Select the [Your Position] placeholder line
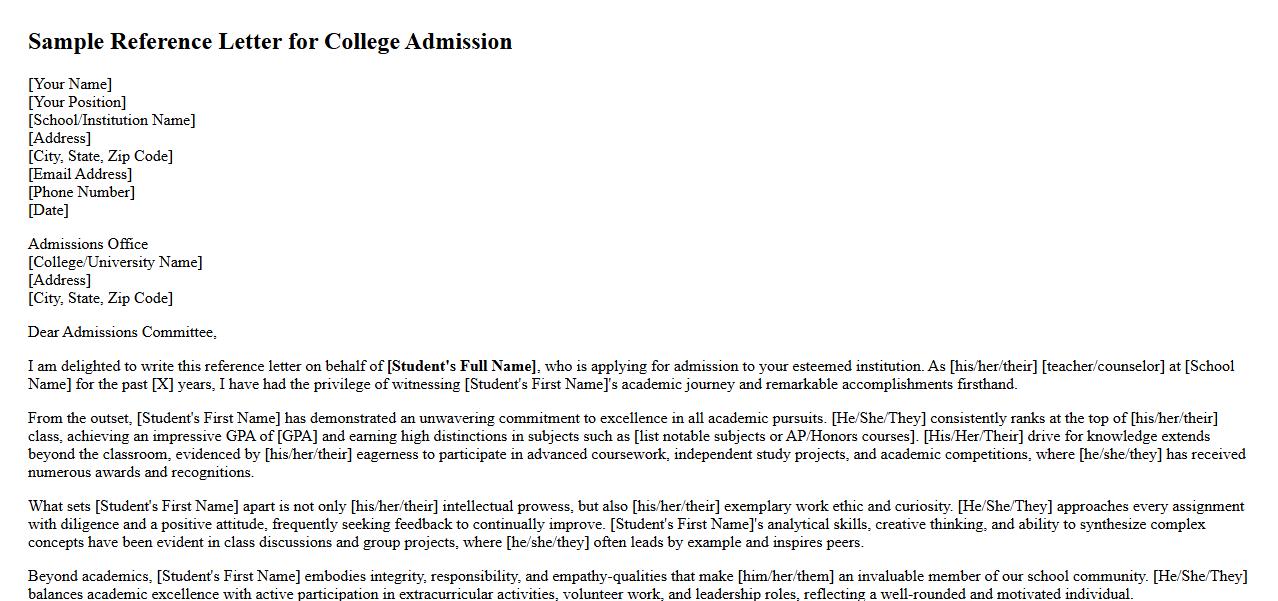 click(77, 102)
